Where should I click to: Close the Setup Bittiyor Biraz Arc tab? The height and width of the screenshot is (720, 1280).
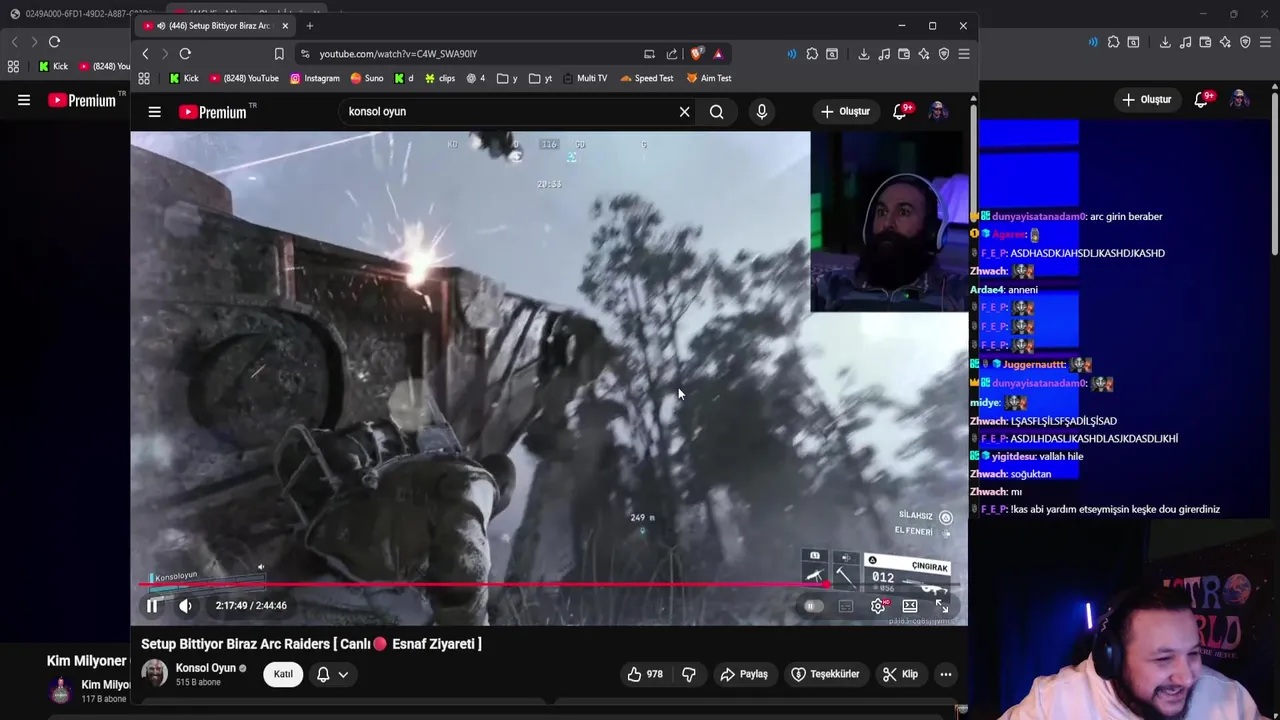click(285, 25)
